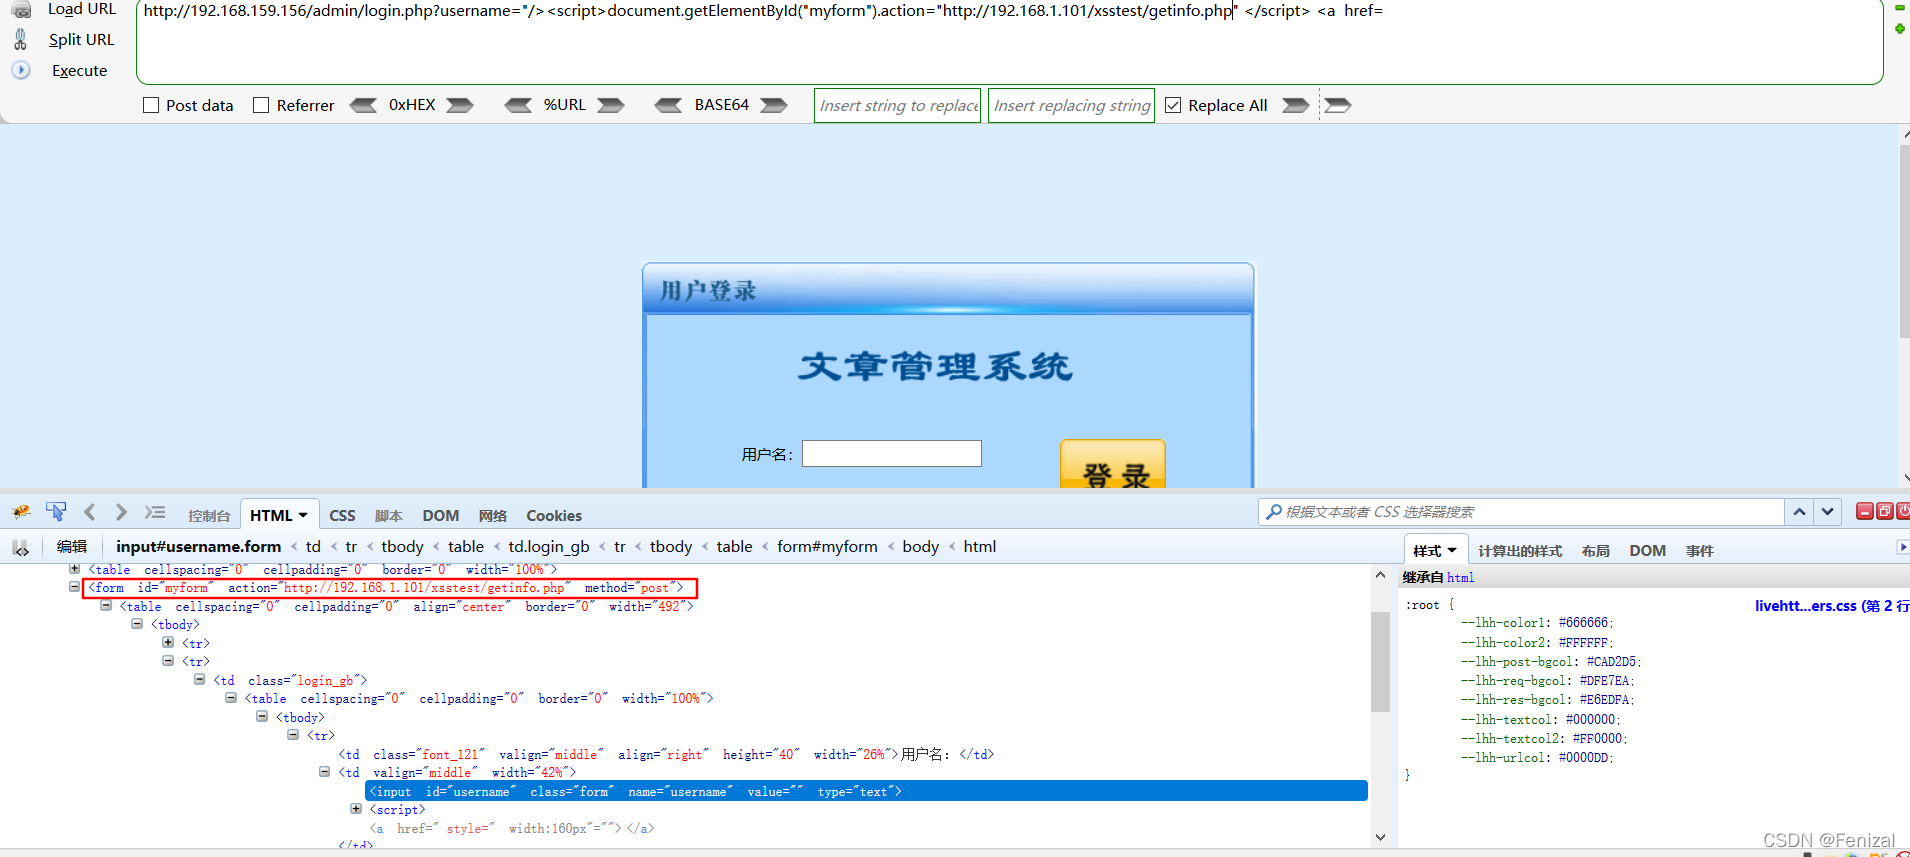This screenshot has height=857, width=1910.
Task: Collapse the table align=center node
Action: tap(106, 606)
